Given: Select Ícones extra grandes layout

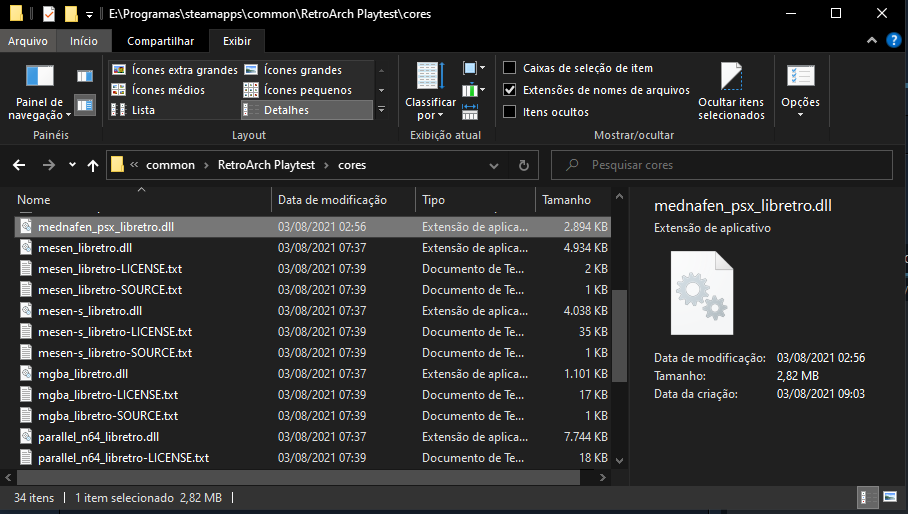Looking at the screenshot, I should click(x=175, y=69).
